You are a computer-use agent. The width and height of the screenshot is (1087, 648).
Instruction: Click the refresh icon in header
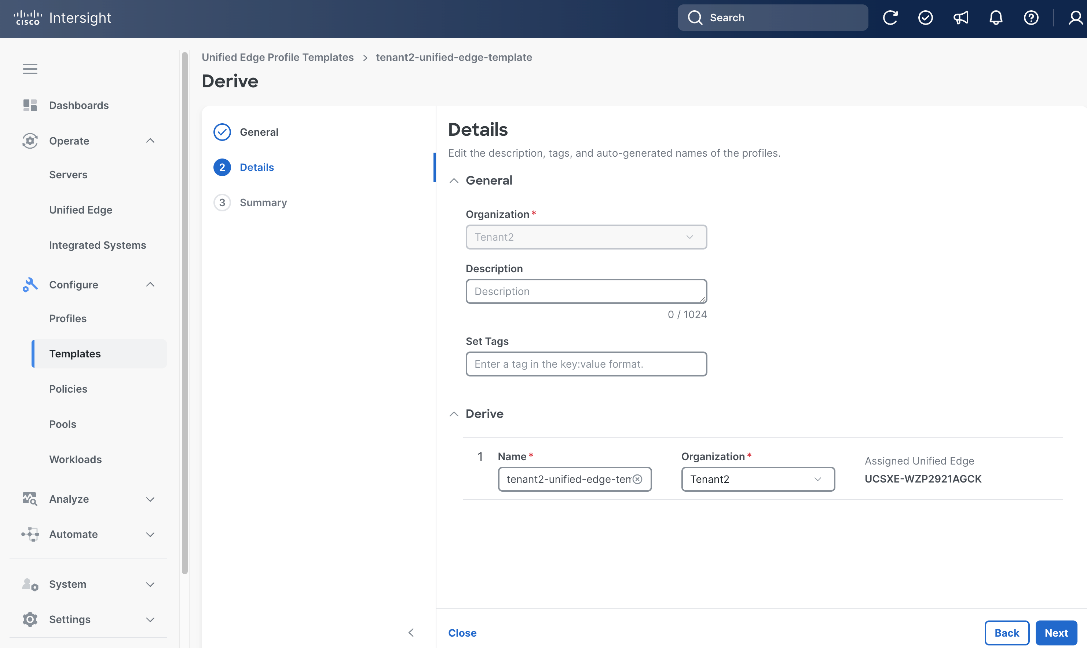coord(890,18)
